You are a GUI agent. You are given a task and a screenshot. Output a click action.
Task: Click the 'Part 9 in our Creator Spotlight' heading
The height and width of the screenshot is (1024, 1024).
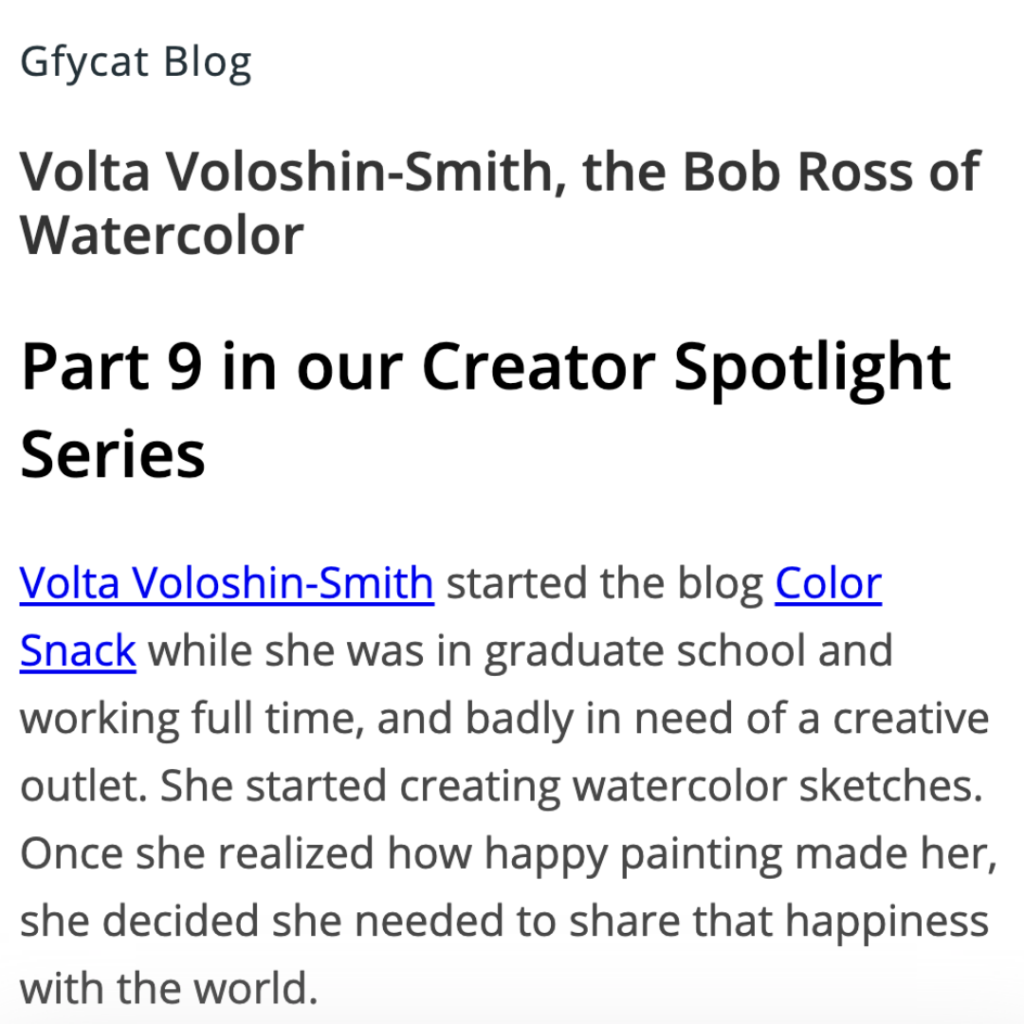486,410
